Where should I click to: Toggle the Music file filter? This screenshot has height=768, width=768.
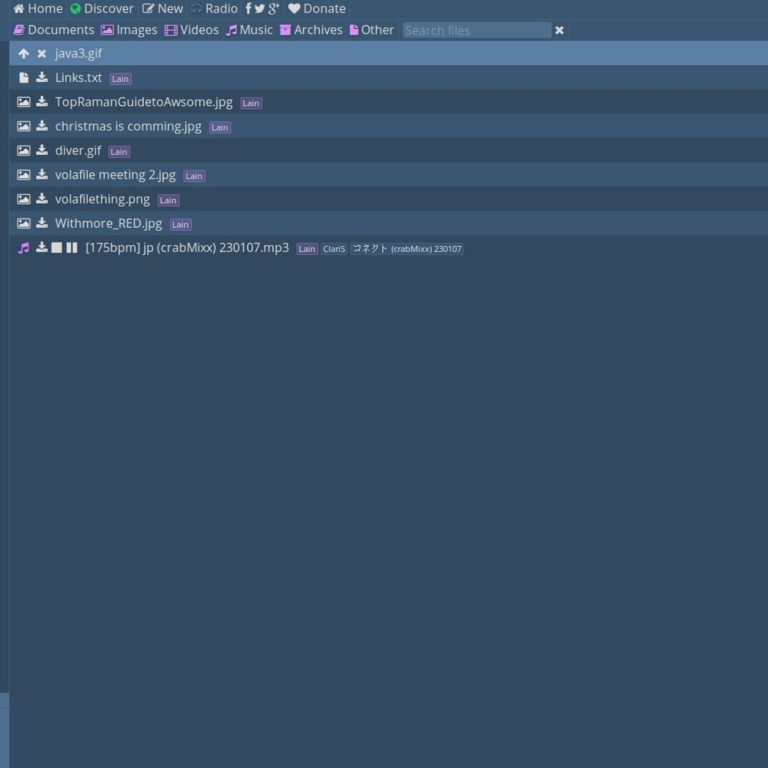tap(249, 30)
